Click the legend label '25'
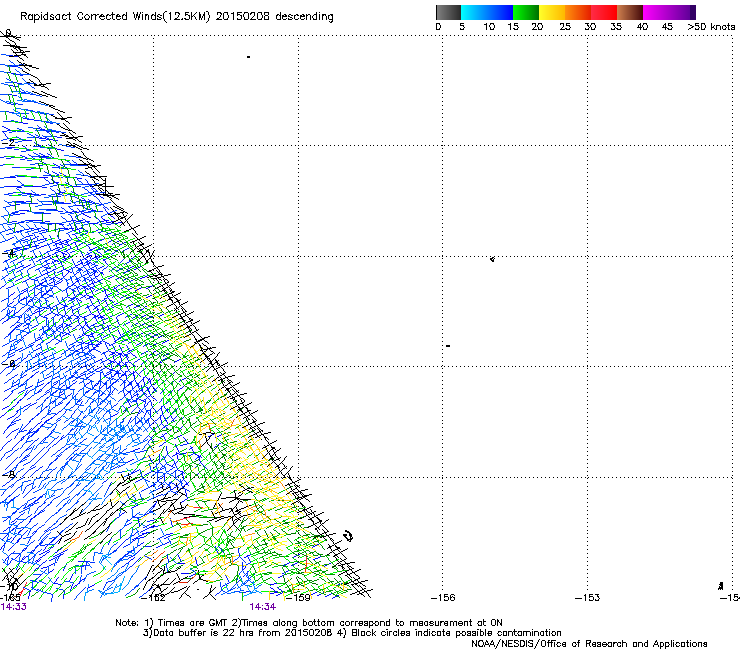Viewport: 740px width, 650px height. [x=565, y=27]
